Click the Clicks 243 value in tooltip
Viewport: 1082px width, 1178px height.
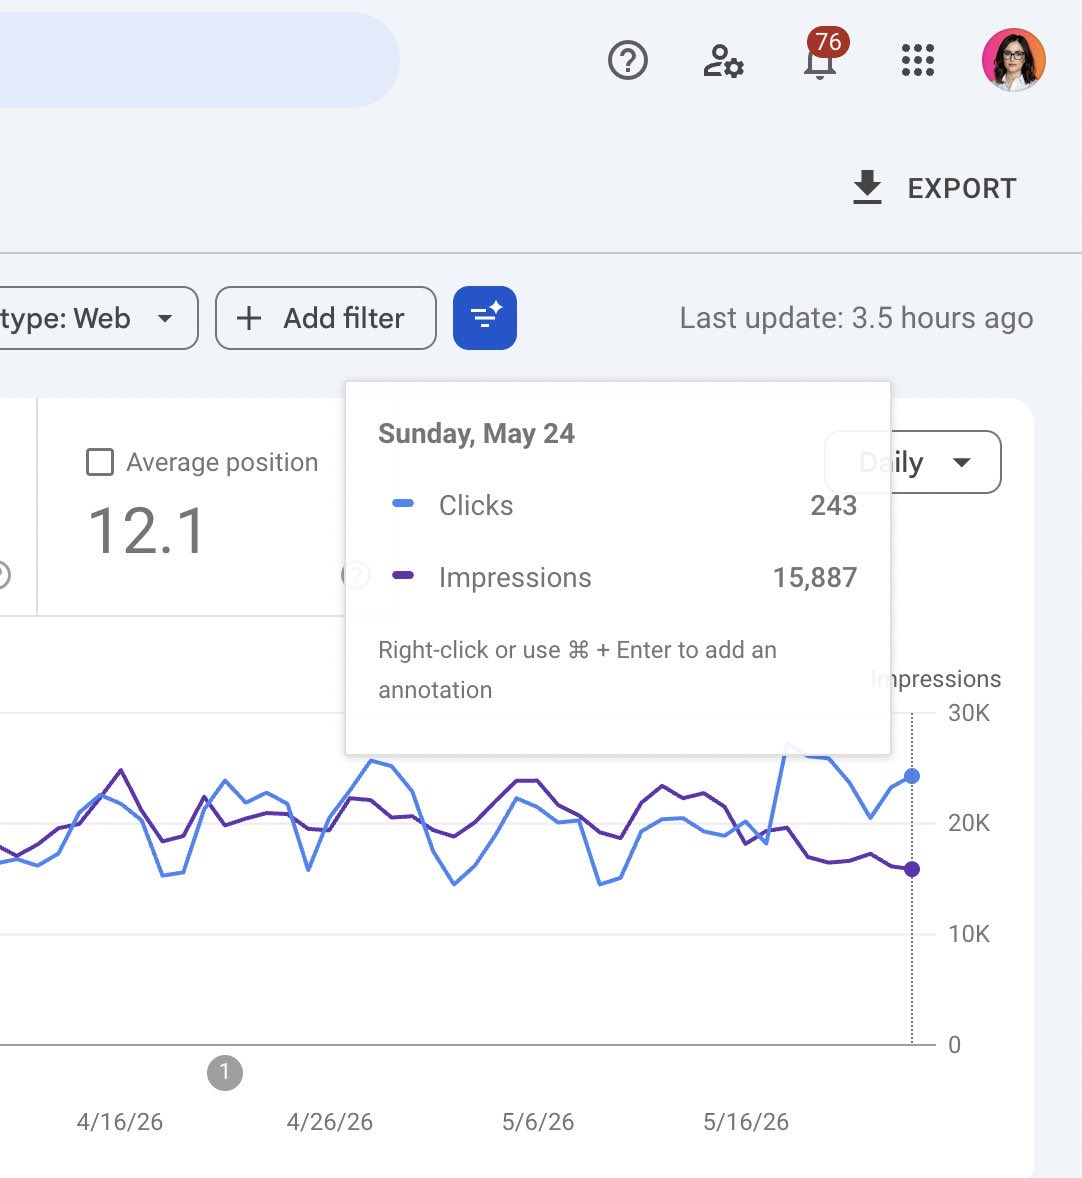[833, 506]
